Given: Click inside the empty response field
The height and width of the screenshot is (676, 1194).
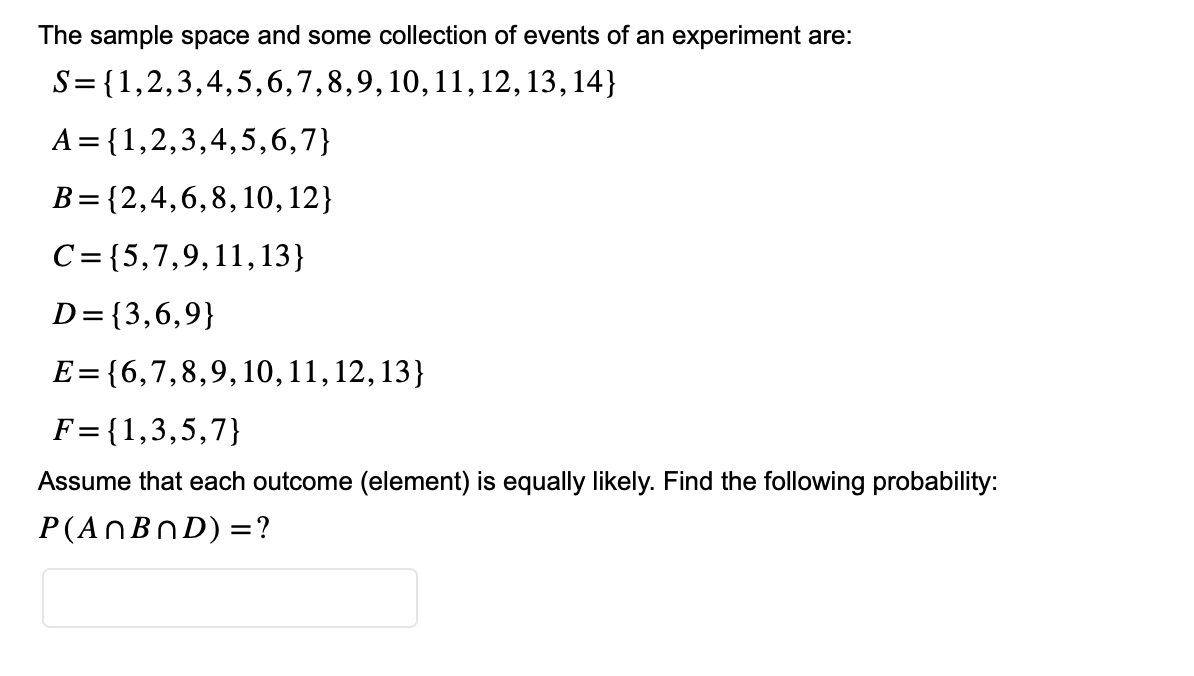Looking at the screenshot, I should 230,597.
